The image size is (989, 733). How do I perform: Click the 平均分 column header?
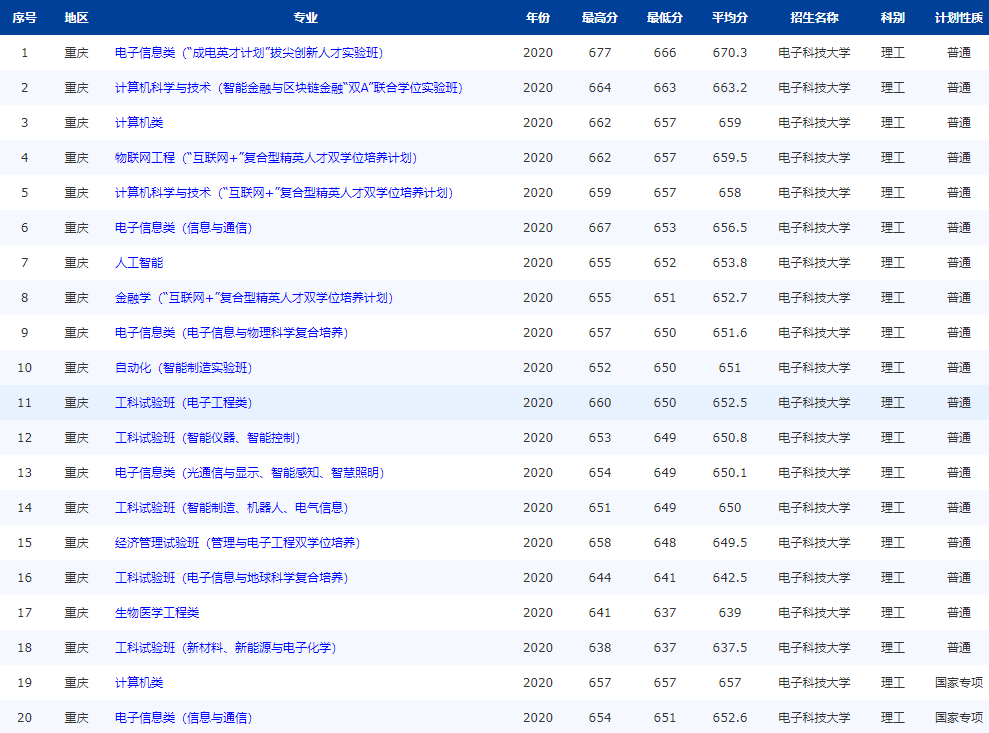[x=729, y=16]
